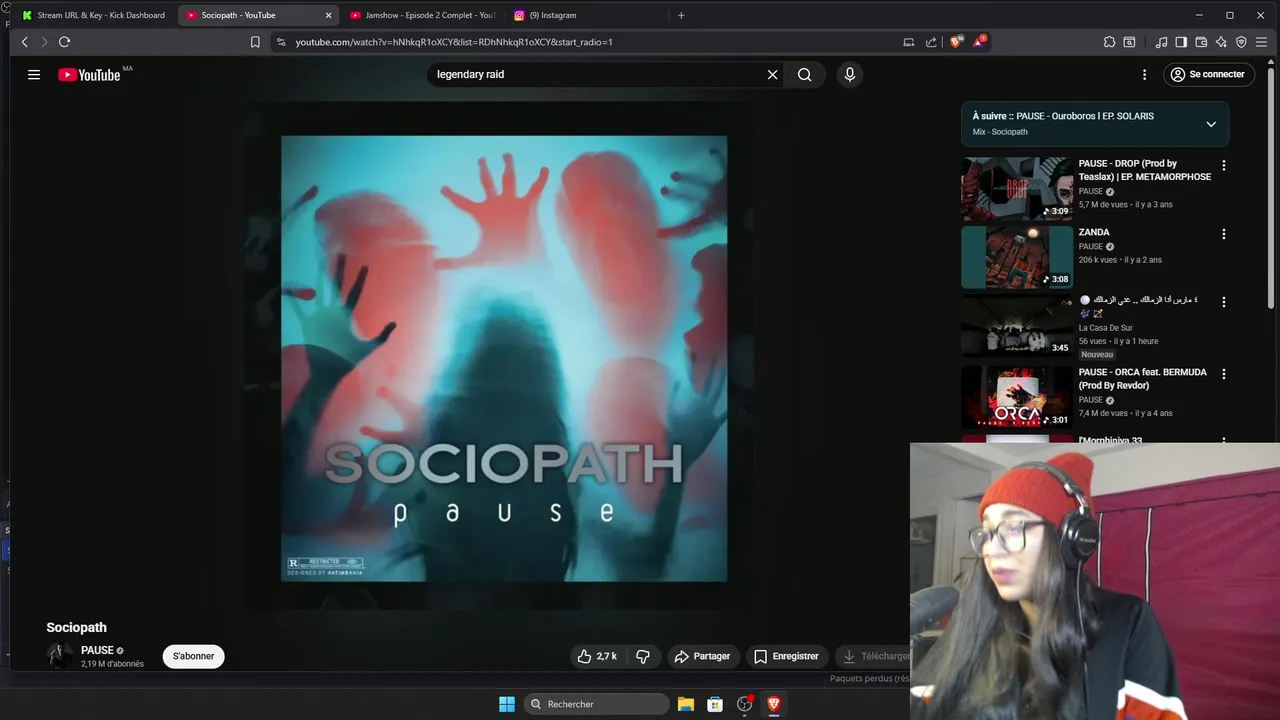This screenshot has height=720, width=1280.
Task: Subscribe with the S'abonner button
Action: tap(193, 656)
